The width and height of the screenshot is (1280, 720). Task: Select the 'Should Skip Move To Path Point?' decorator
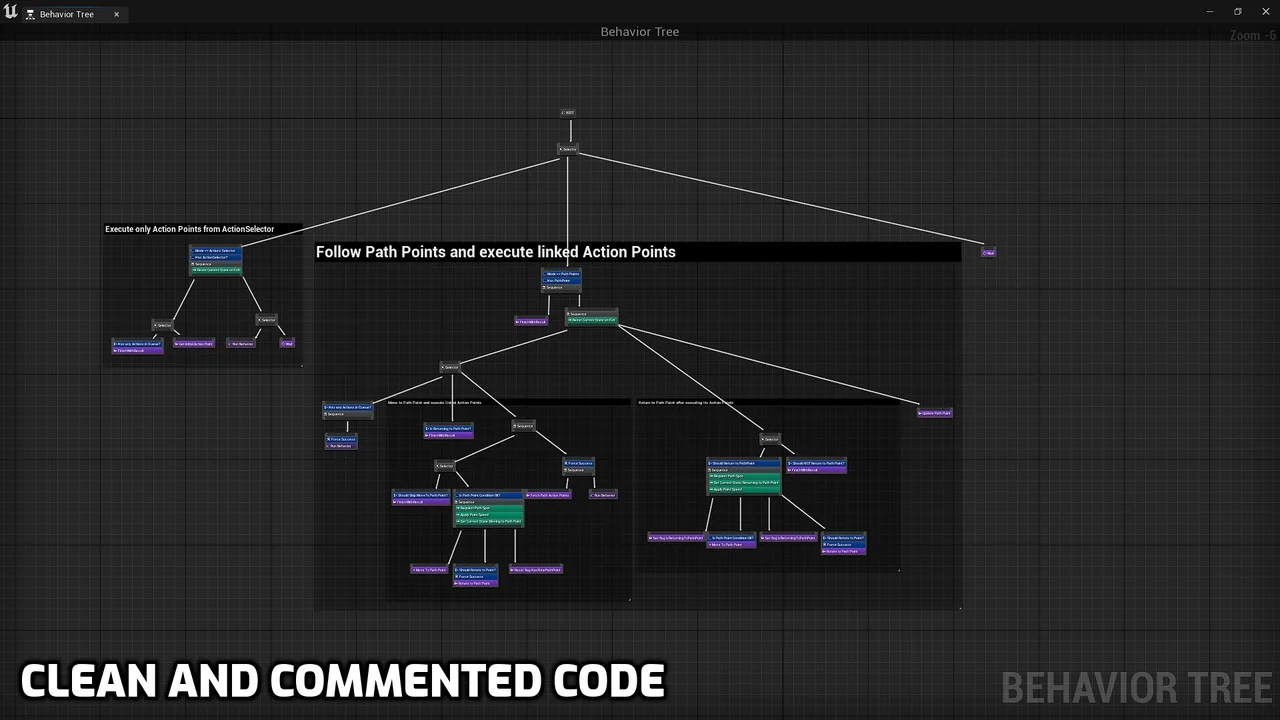coord(421,495)
